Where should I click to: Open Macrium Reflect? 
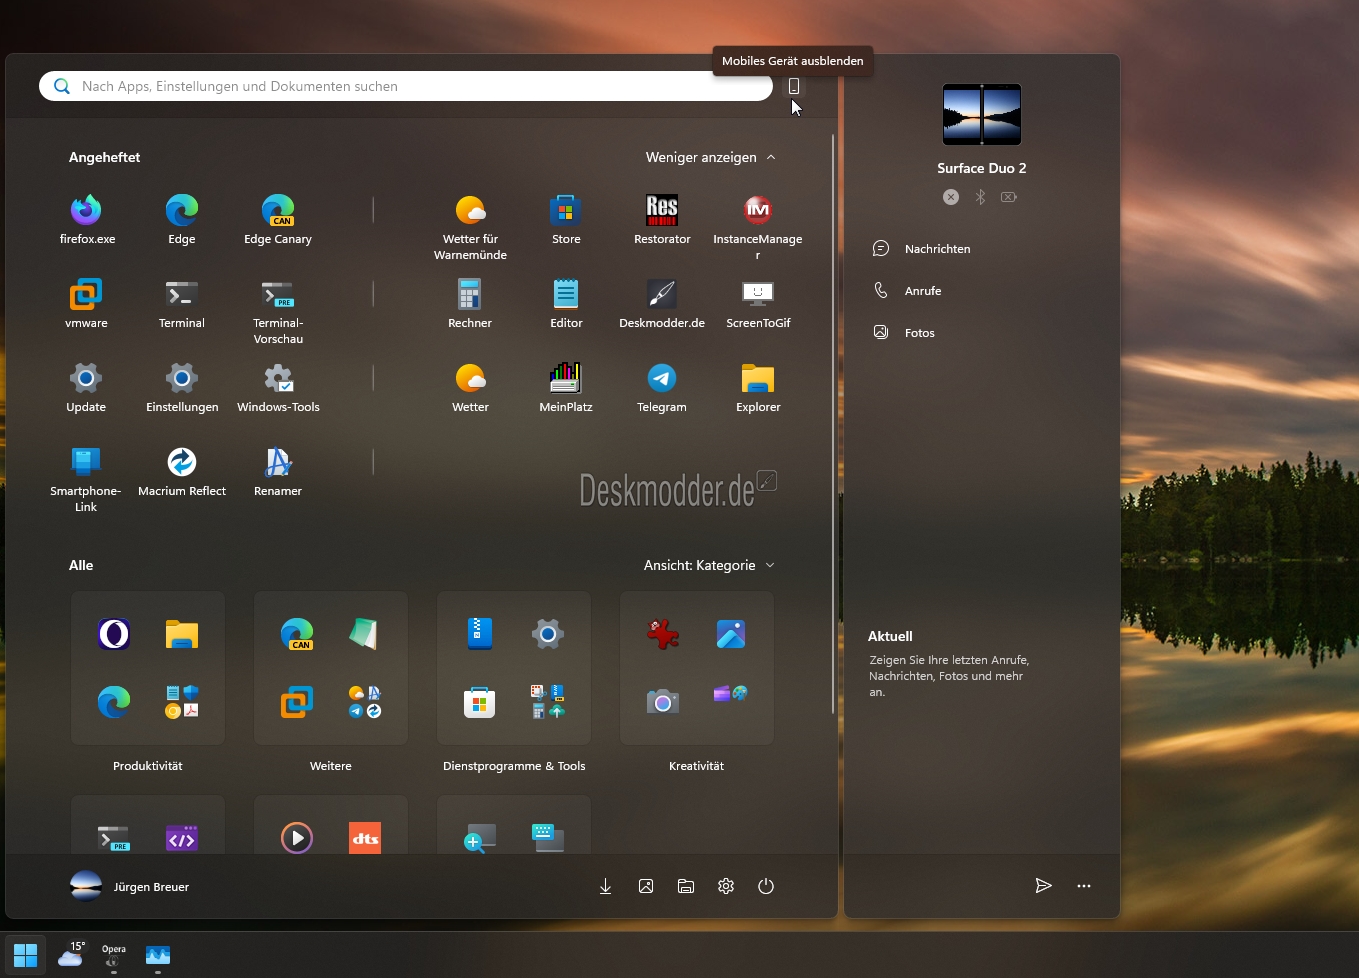point(182,472)
